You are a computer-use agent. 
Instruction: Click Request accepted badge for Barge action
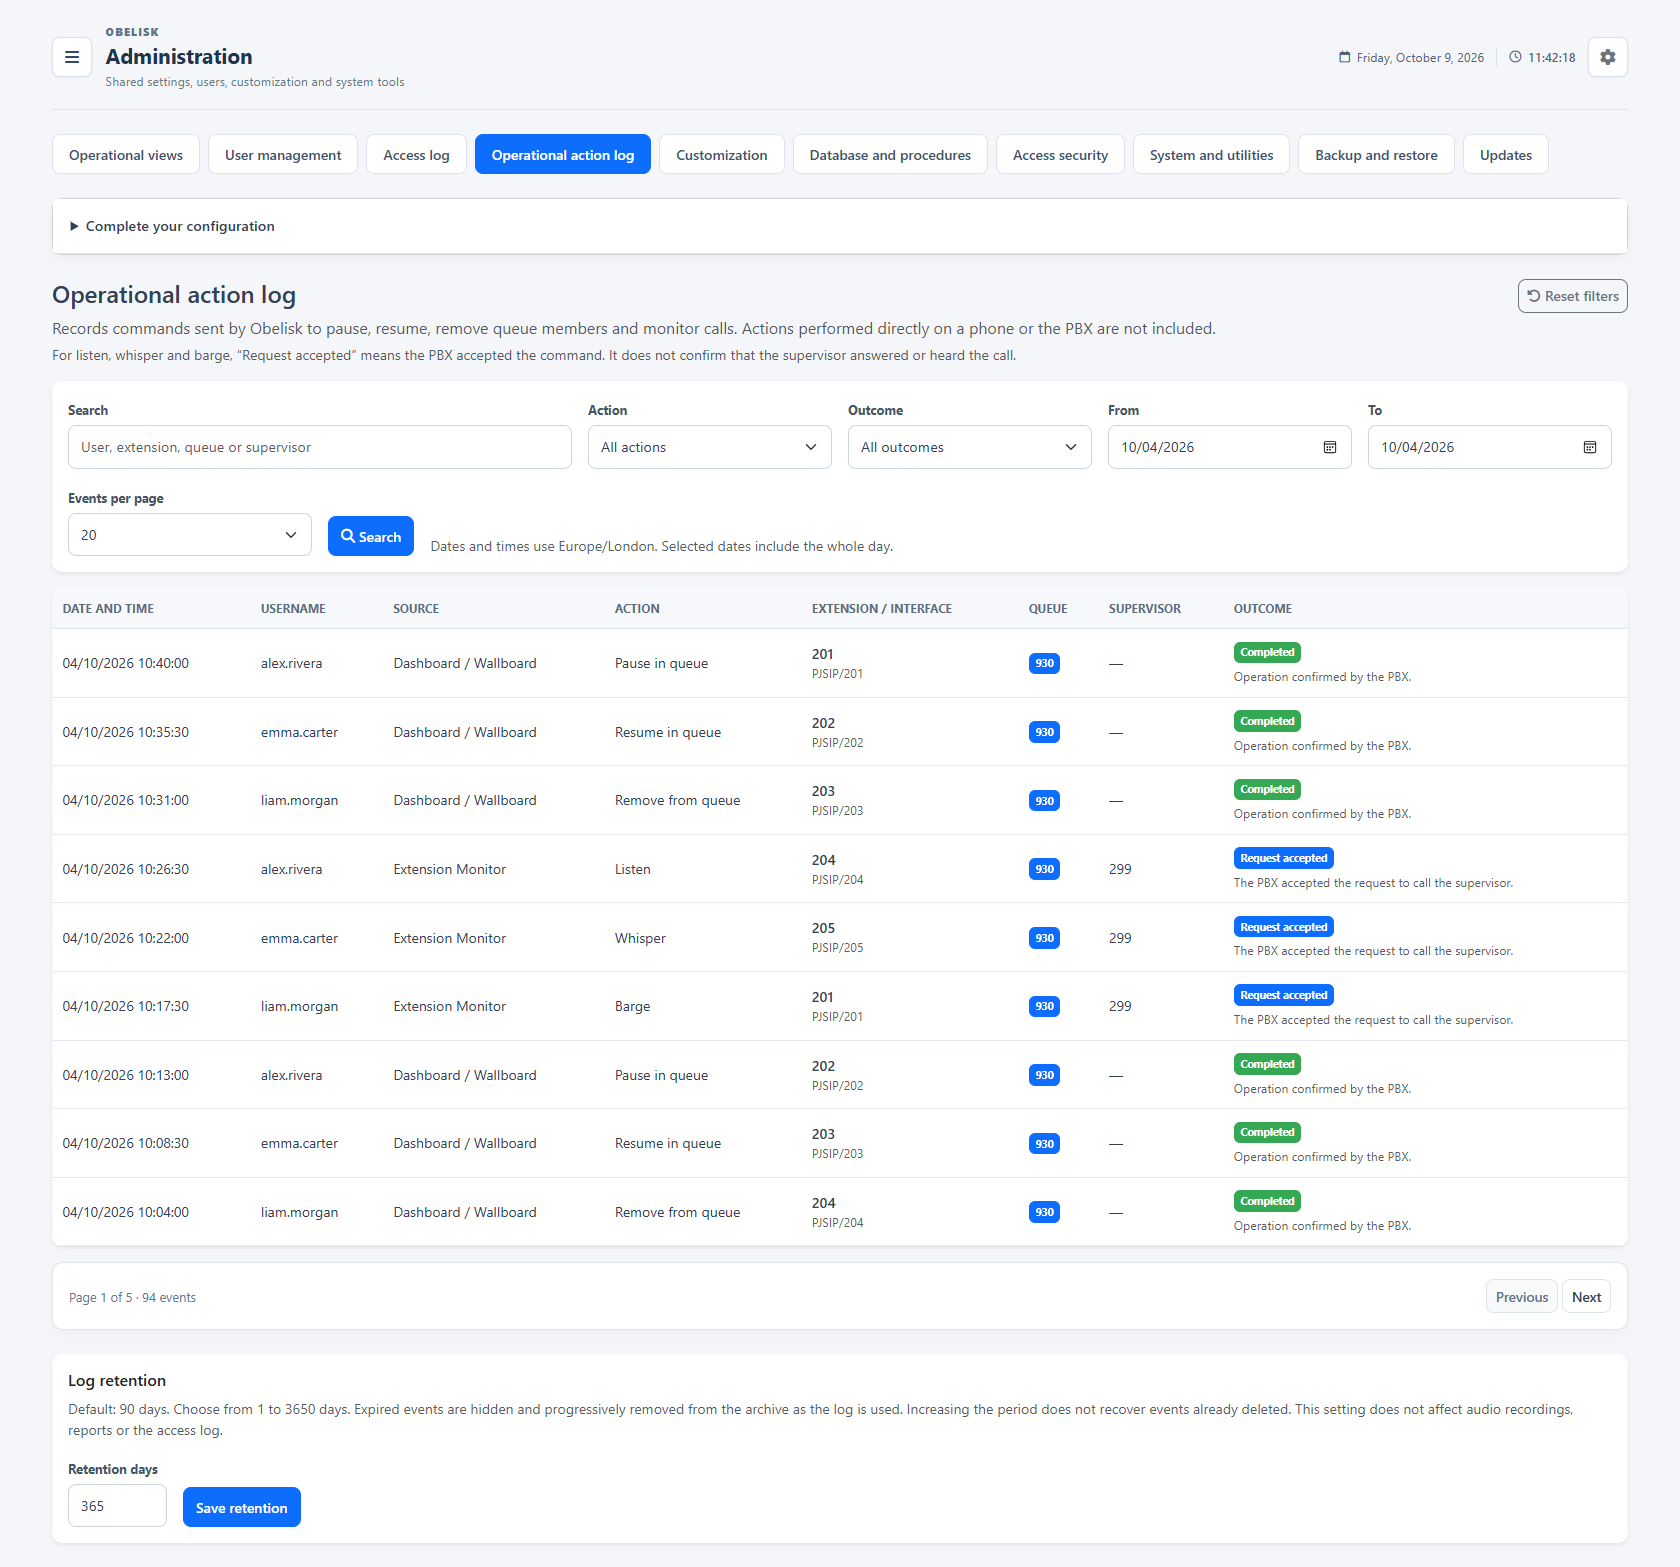coord(1284,995)
